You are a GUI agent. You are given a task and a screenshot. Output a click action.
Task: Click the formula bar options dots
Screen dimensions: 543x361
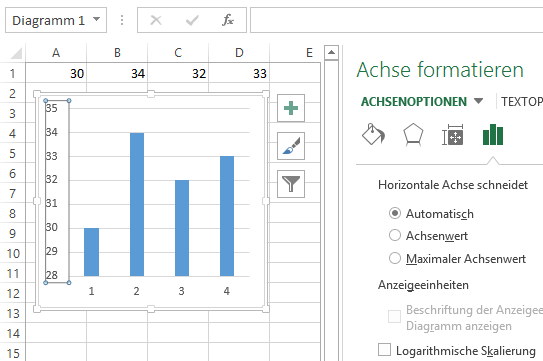[x=122, y=20]
